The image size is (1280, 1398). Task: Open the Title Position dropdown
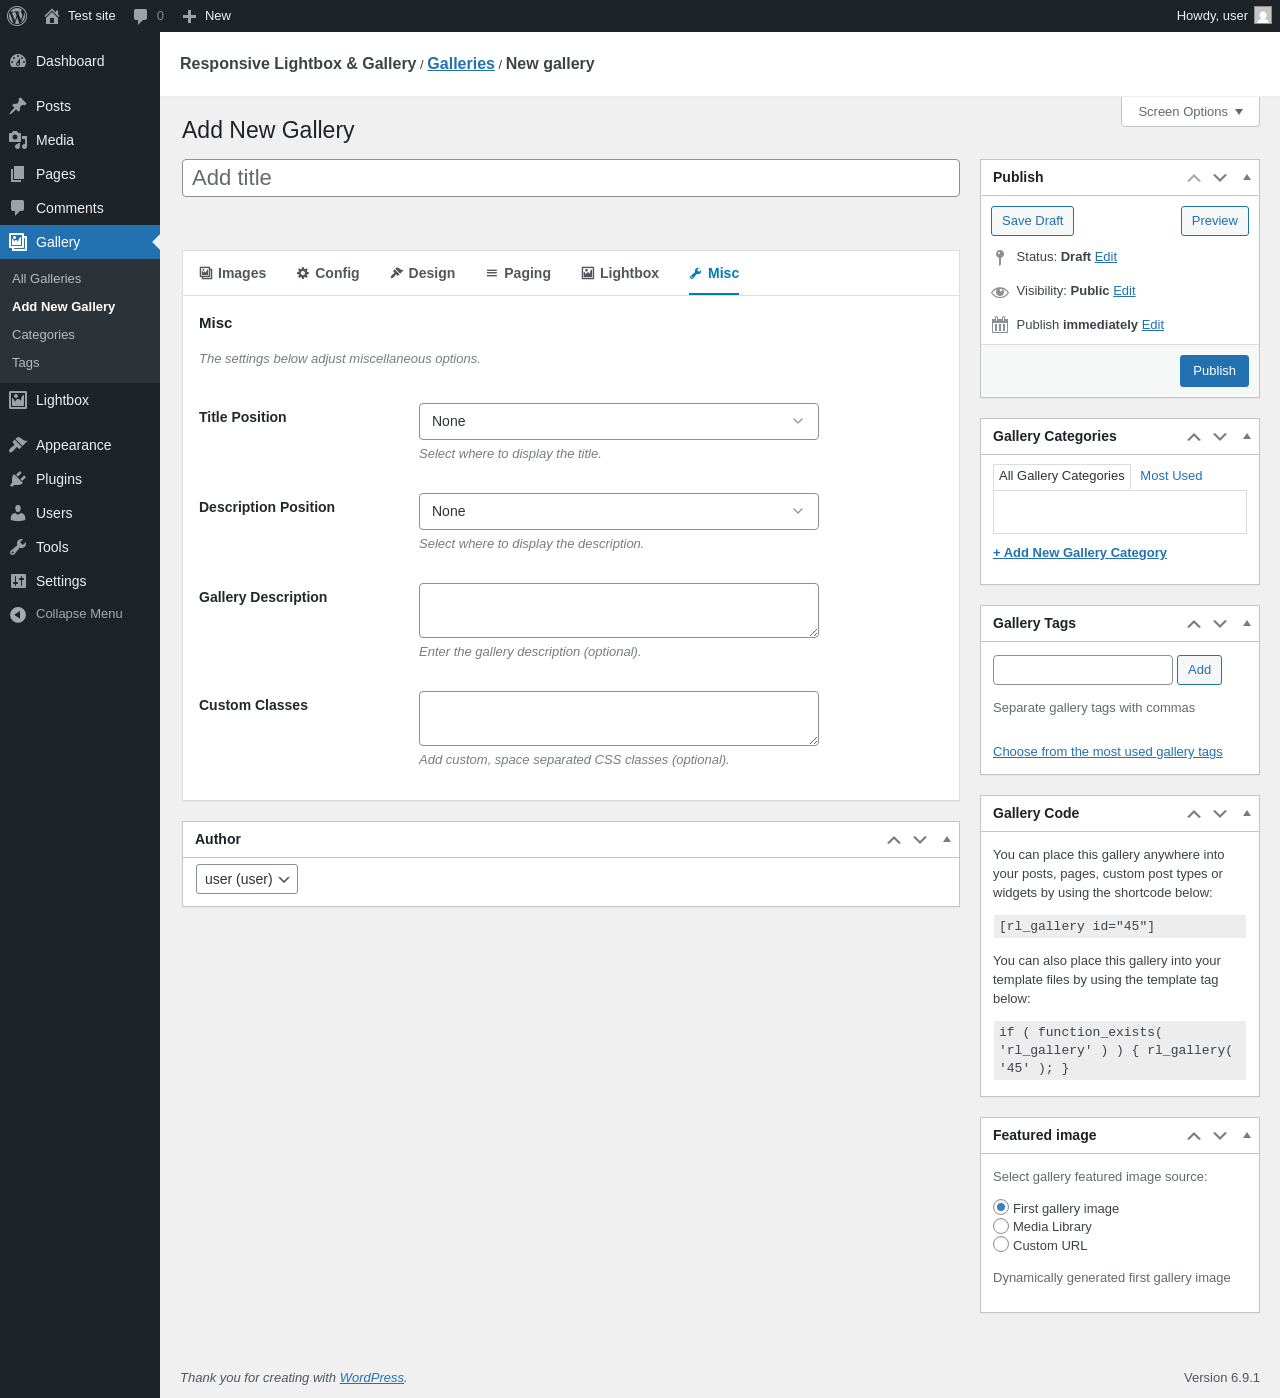(x=619, y=421)
